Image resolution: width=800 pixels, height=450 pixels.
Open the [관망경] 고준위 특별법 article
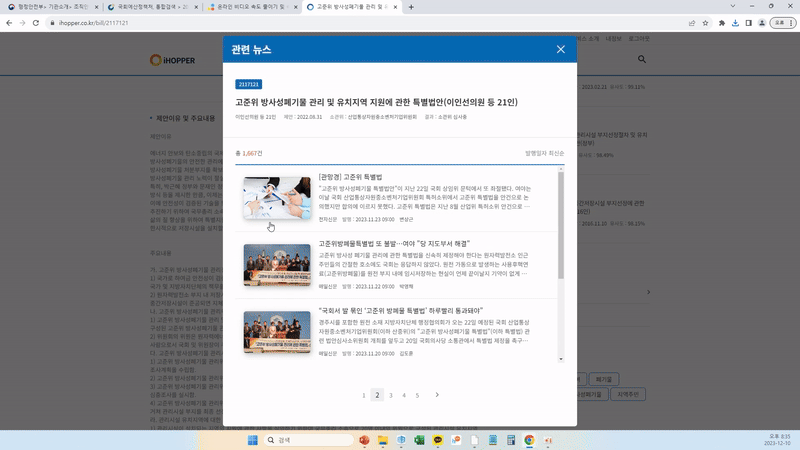[350, 177]
